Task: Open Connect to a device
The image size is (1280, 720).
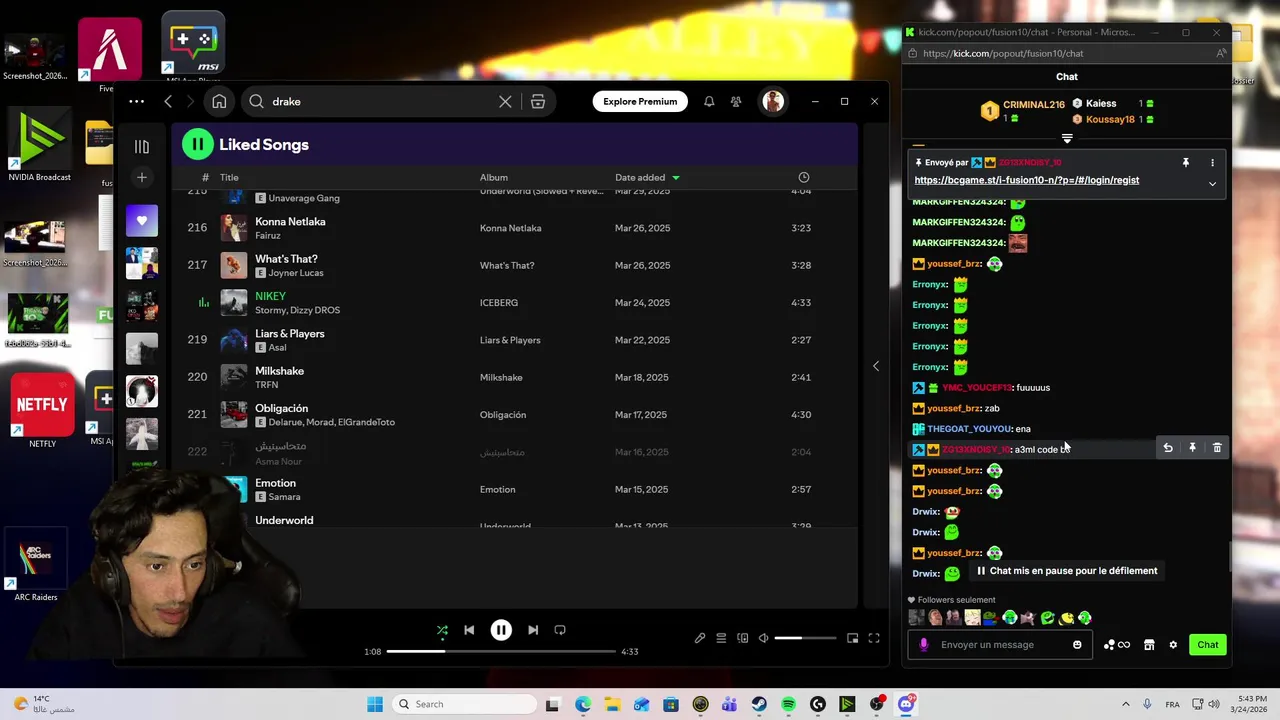Action: tap(742, 638)
